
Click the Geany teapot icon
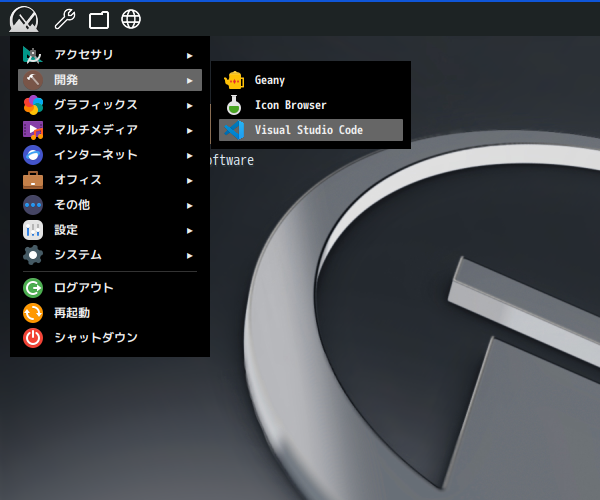tap(234, 80)
